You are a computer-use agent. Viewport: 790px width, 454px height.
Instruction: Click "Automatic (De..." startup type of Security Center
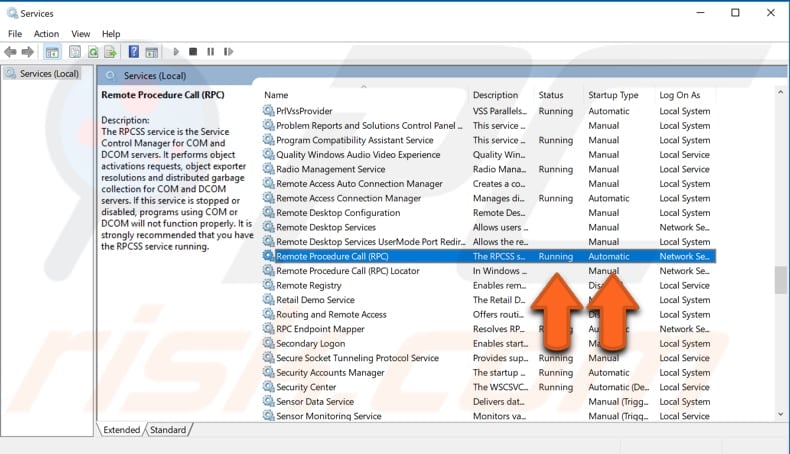click(619, 387)
